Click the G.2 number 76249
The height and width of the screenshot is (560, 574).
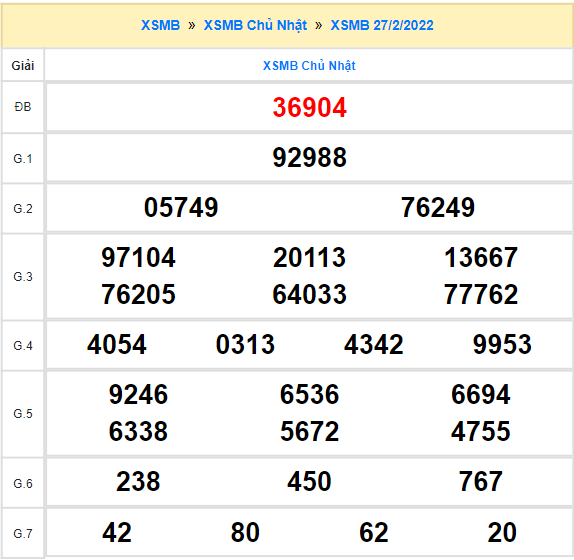(438, 208)
